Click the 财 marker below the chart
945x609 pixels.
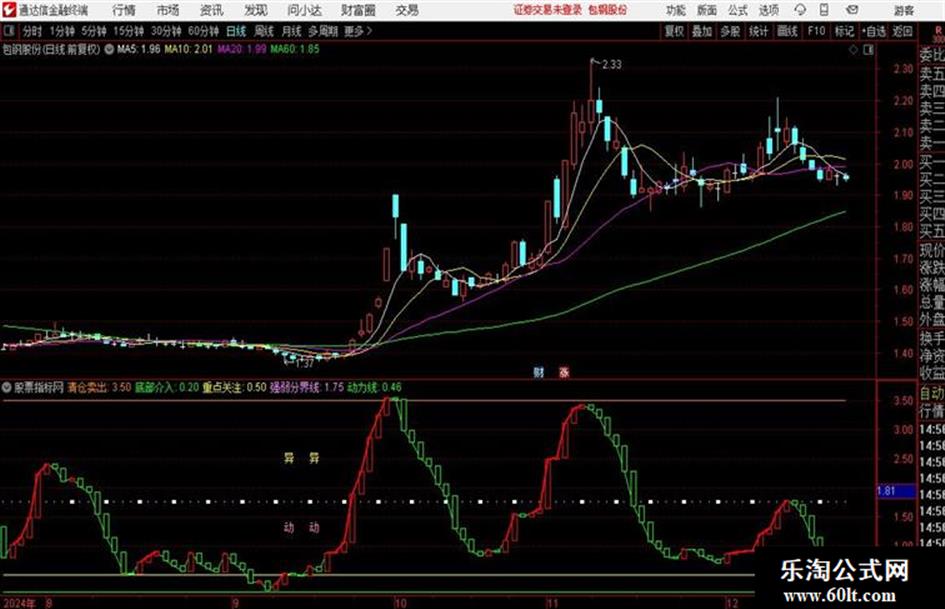pos(539,372)
